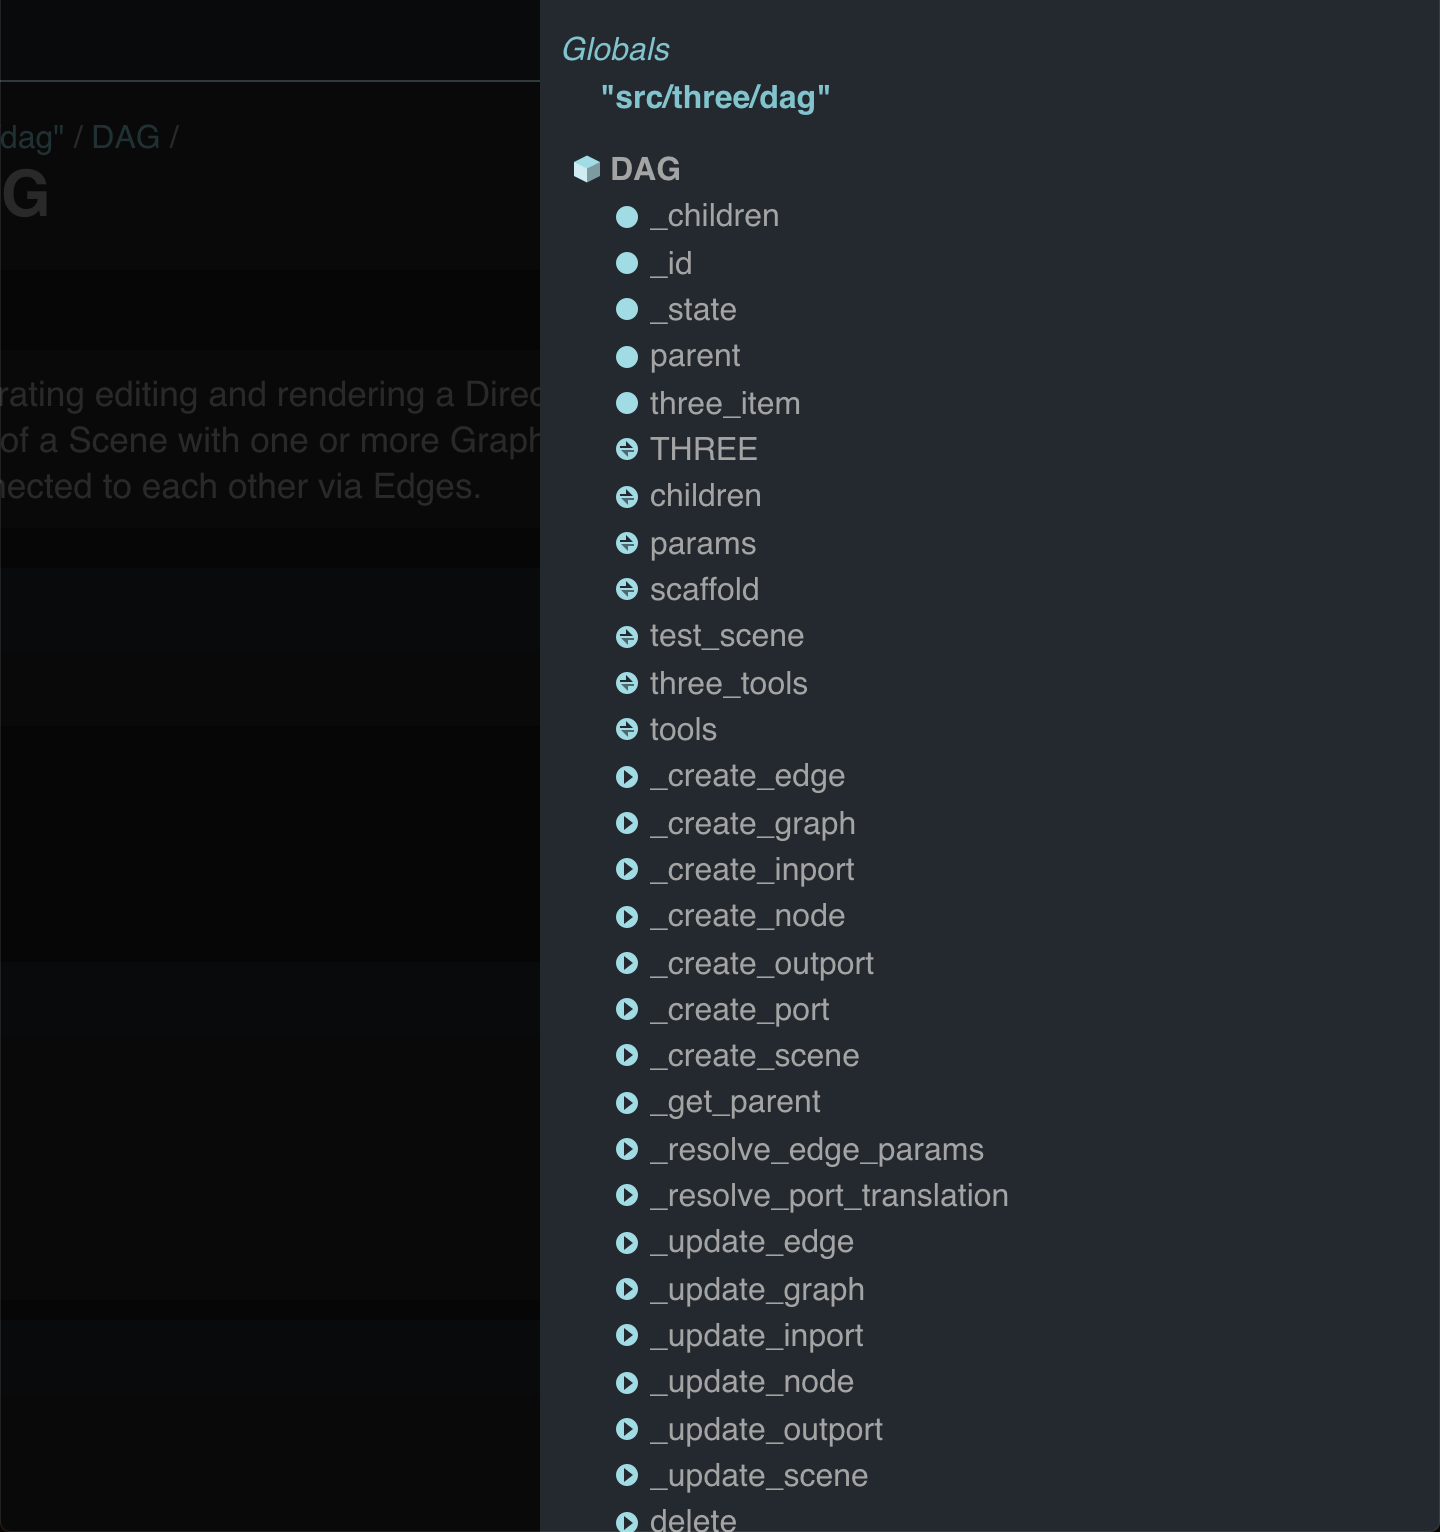Open the DAG breadcrumb link
The width and height of the screenshot is (1440, 1532).
126,136
